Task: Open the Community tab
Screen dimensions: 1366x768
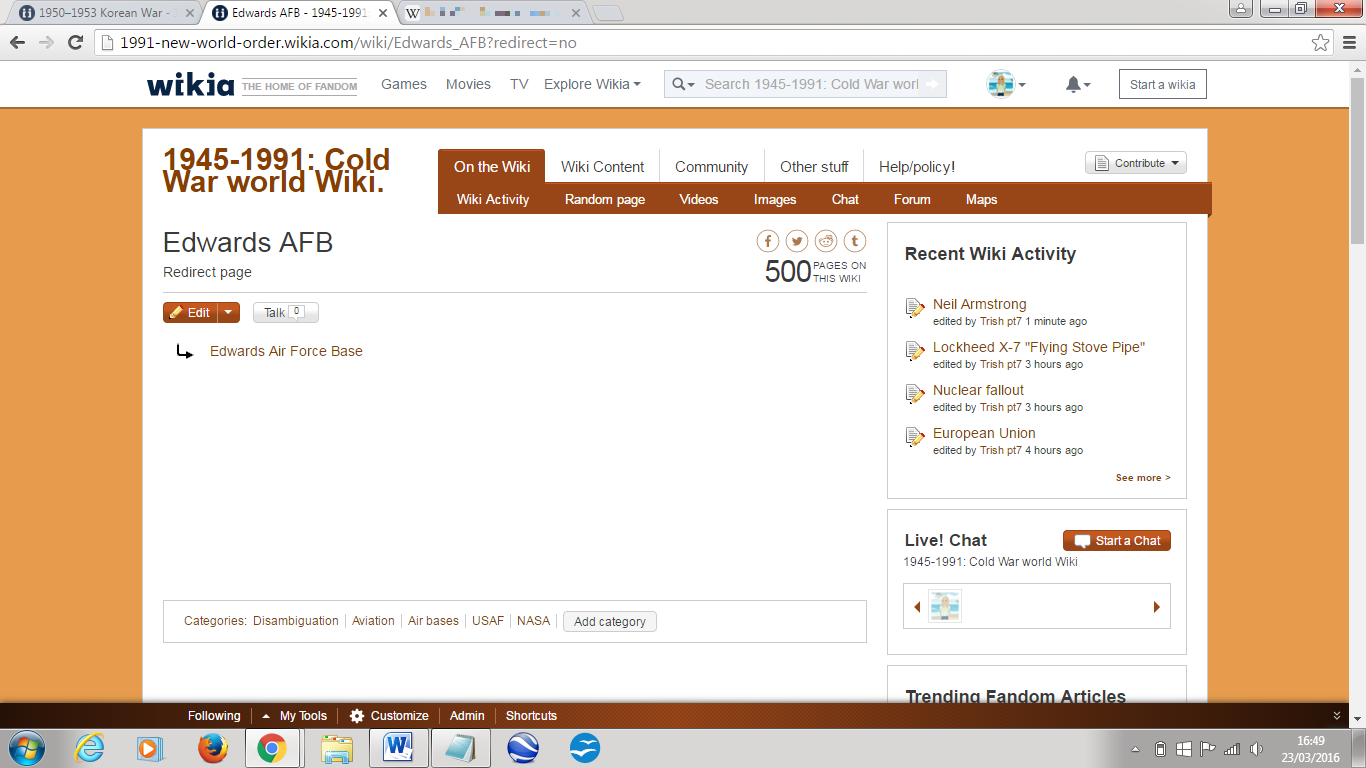Action: (x=711, y=167)
